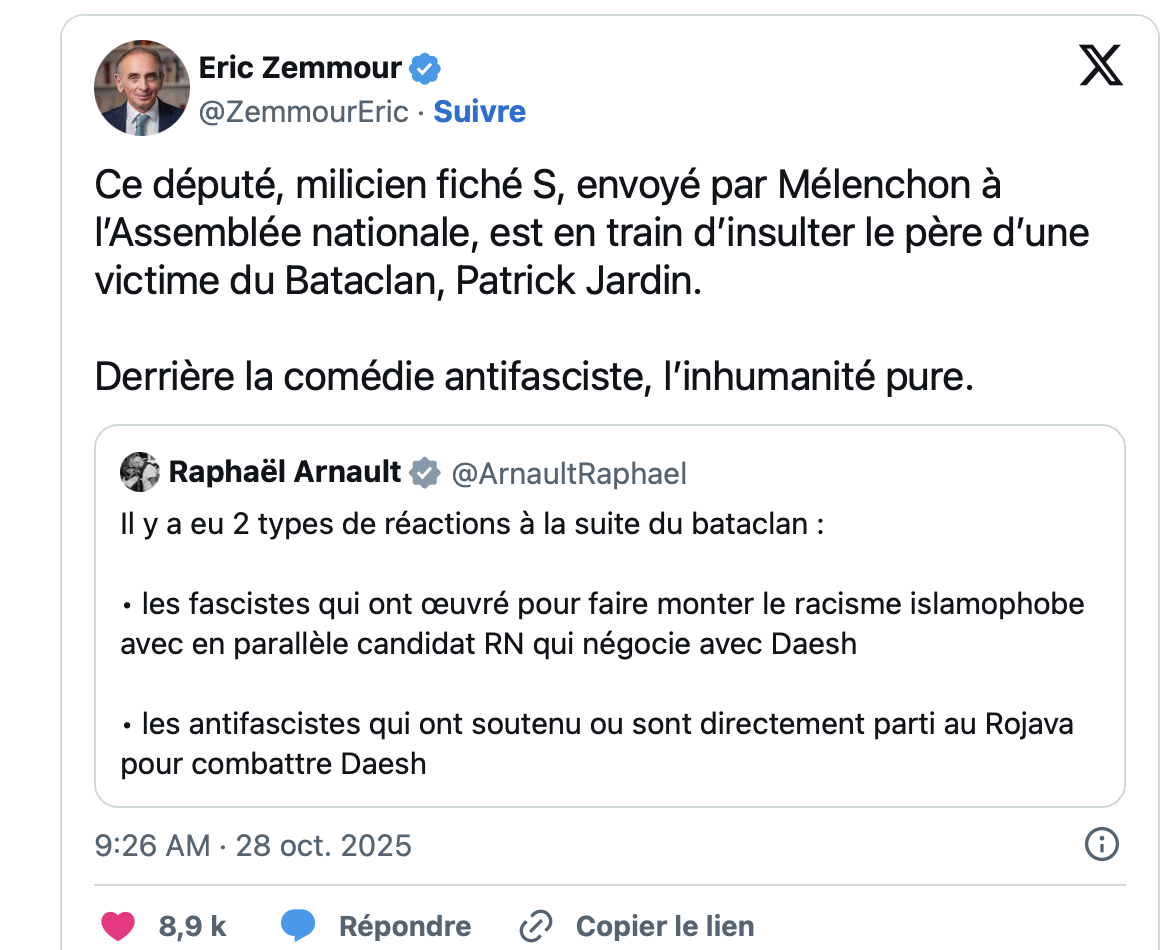The width and height of the screenshot is (1166, 950).
Task: Click the 8,9 k likes count
Action: coord(192,926)
